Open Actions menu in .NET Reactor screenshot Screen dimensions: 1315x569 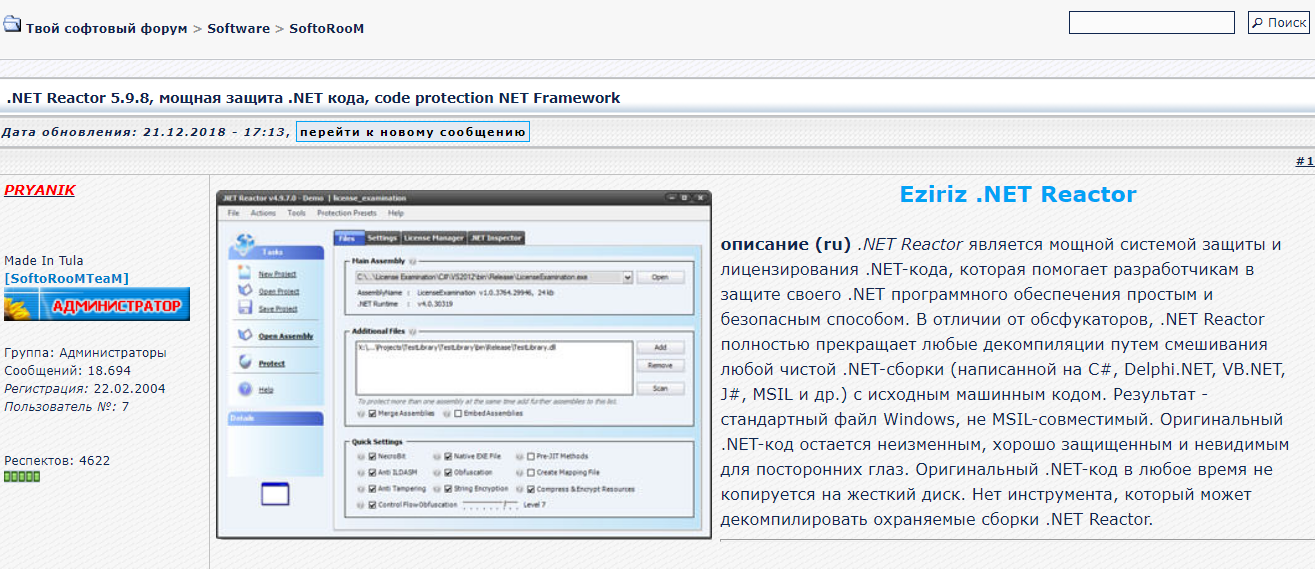tap(263, 213)
